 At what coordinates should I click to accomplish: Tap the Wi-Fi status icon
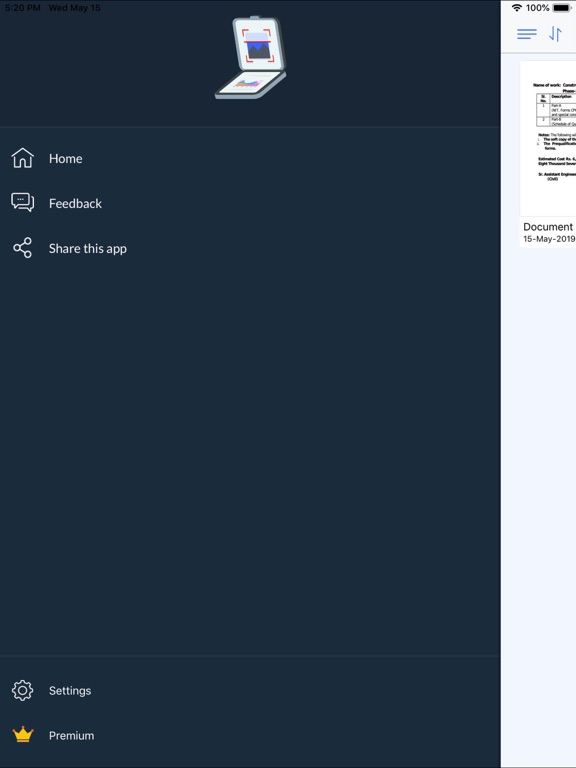517,8
